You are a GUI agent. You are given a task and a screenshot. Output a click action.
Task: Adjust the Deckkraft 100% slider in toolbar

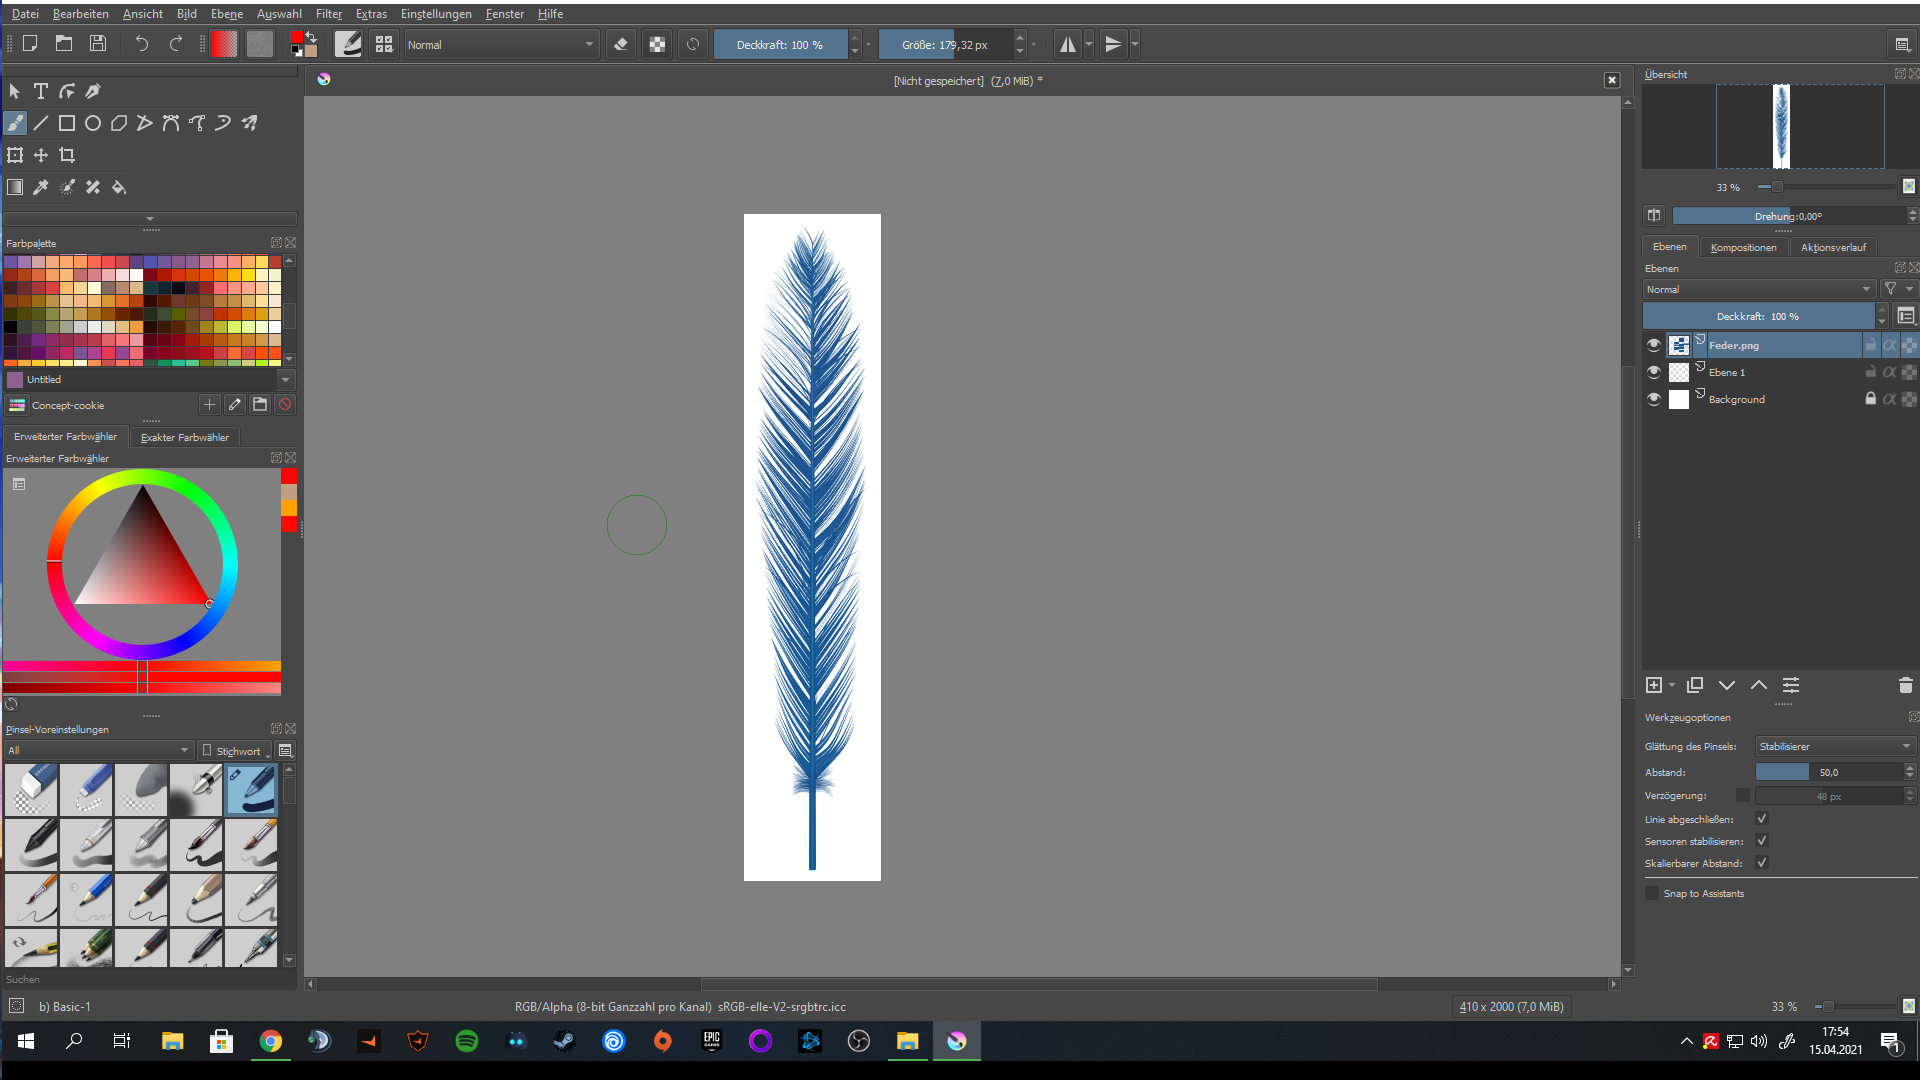click(x=780, y=44)
